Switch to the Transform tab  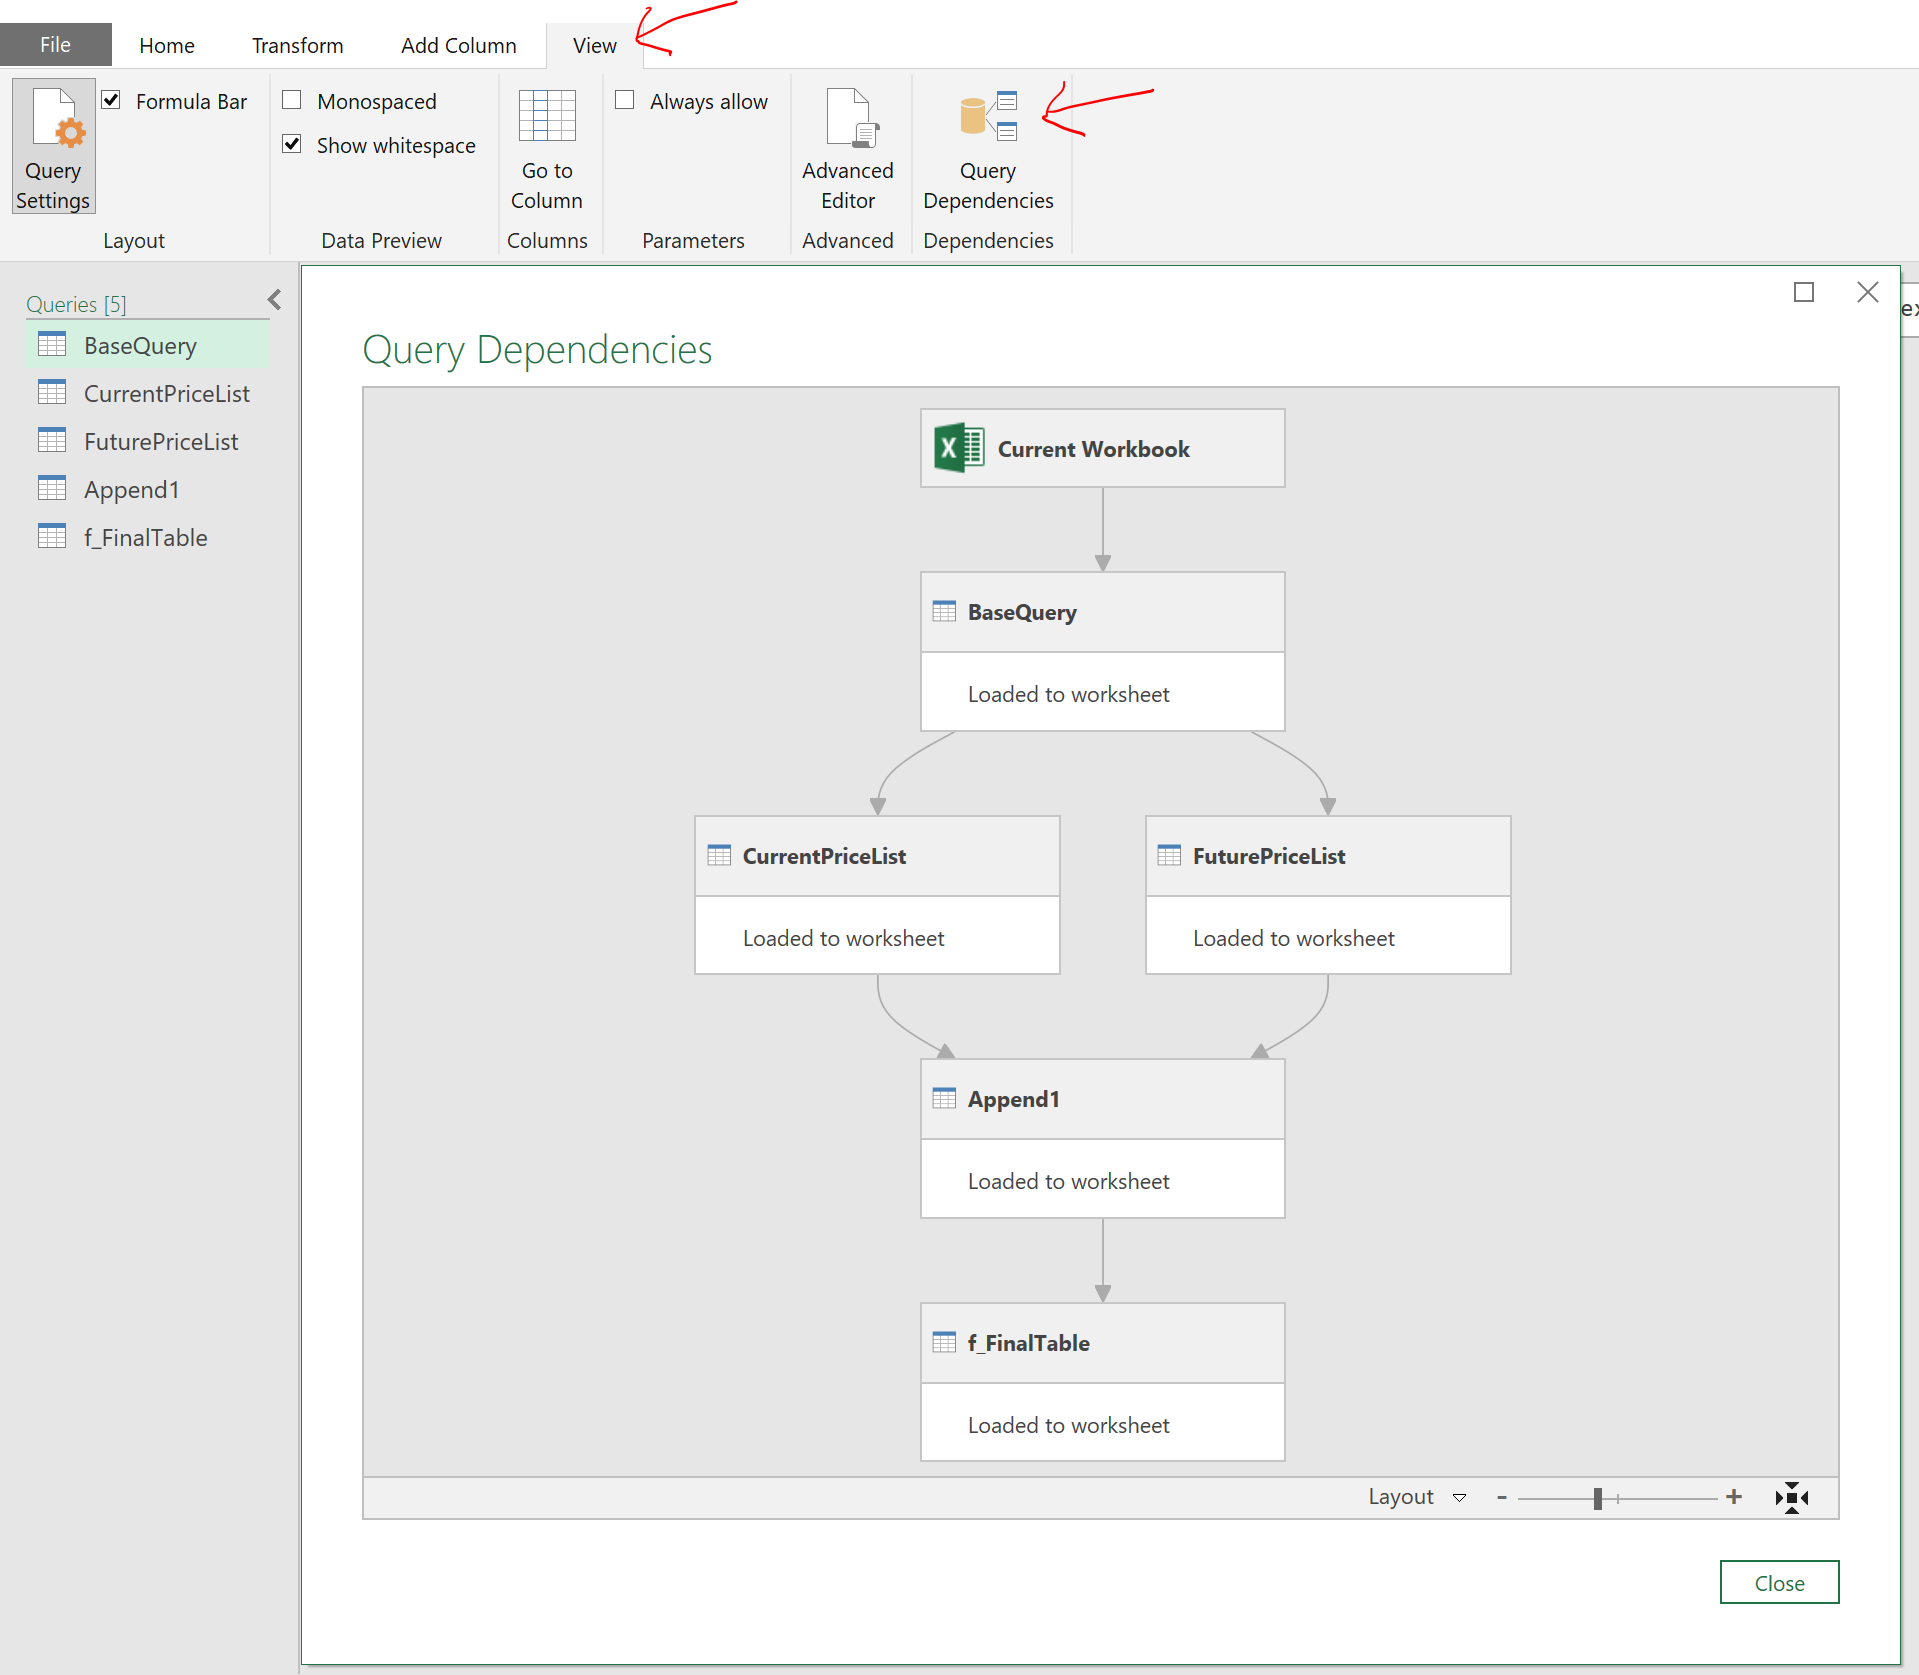297,46
